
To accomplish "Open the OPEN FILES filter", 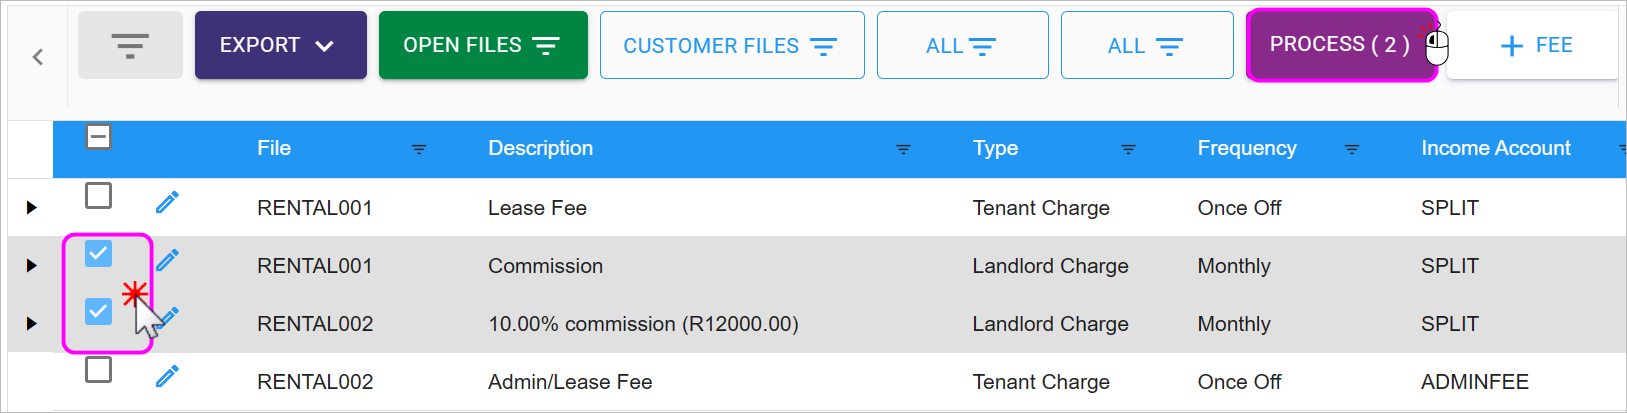I will point(482,45).
